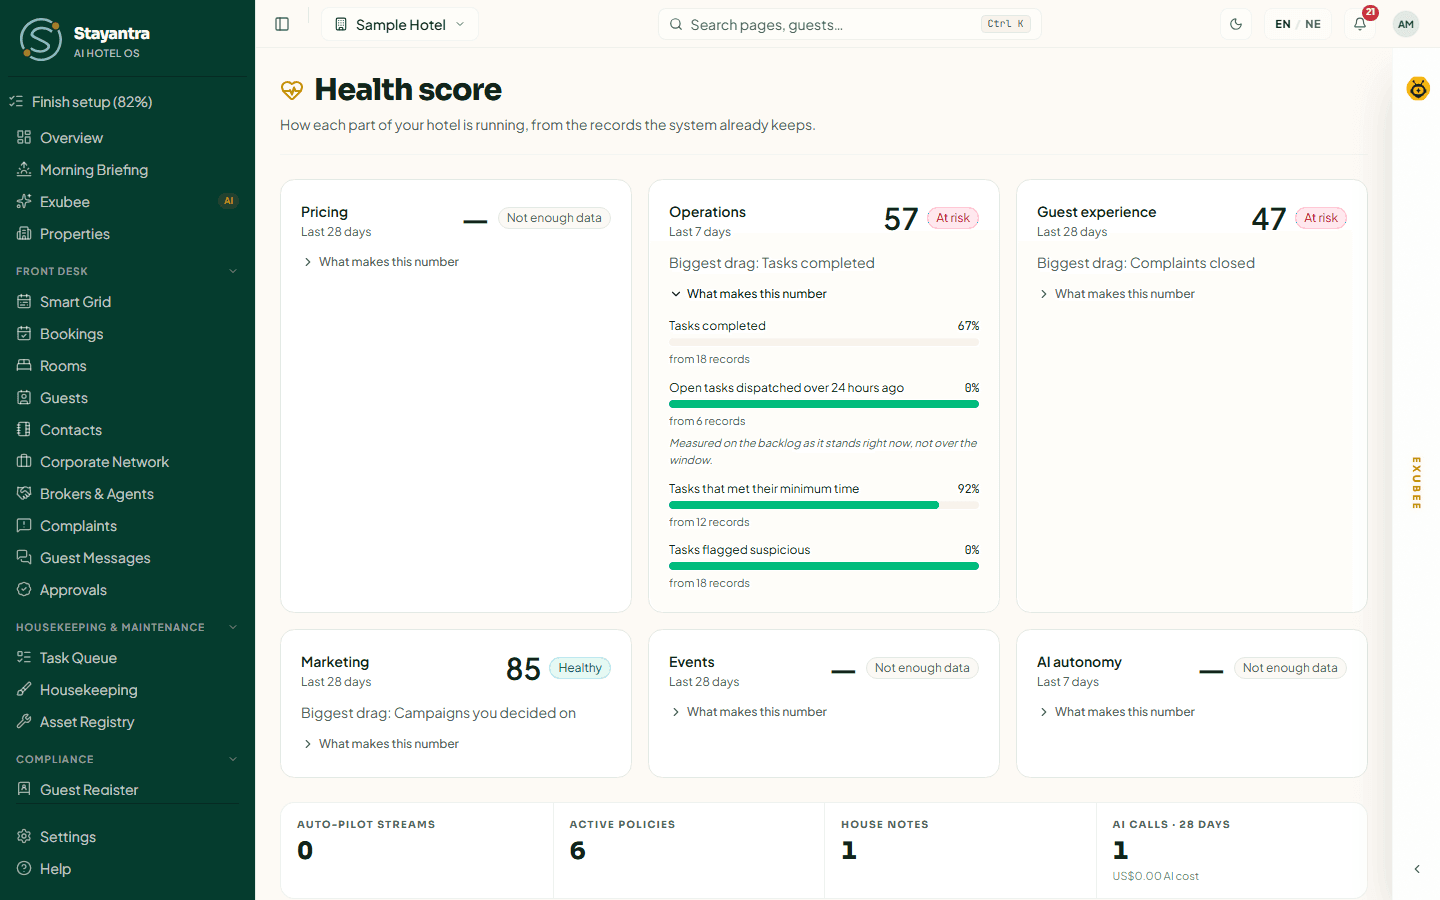Viewport: 1440px width, 900px height.
Task: Collapse the Front Desk section
Action: coord(127,271)
